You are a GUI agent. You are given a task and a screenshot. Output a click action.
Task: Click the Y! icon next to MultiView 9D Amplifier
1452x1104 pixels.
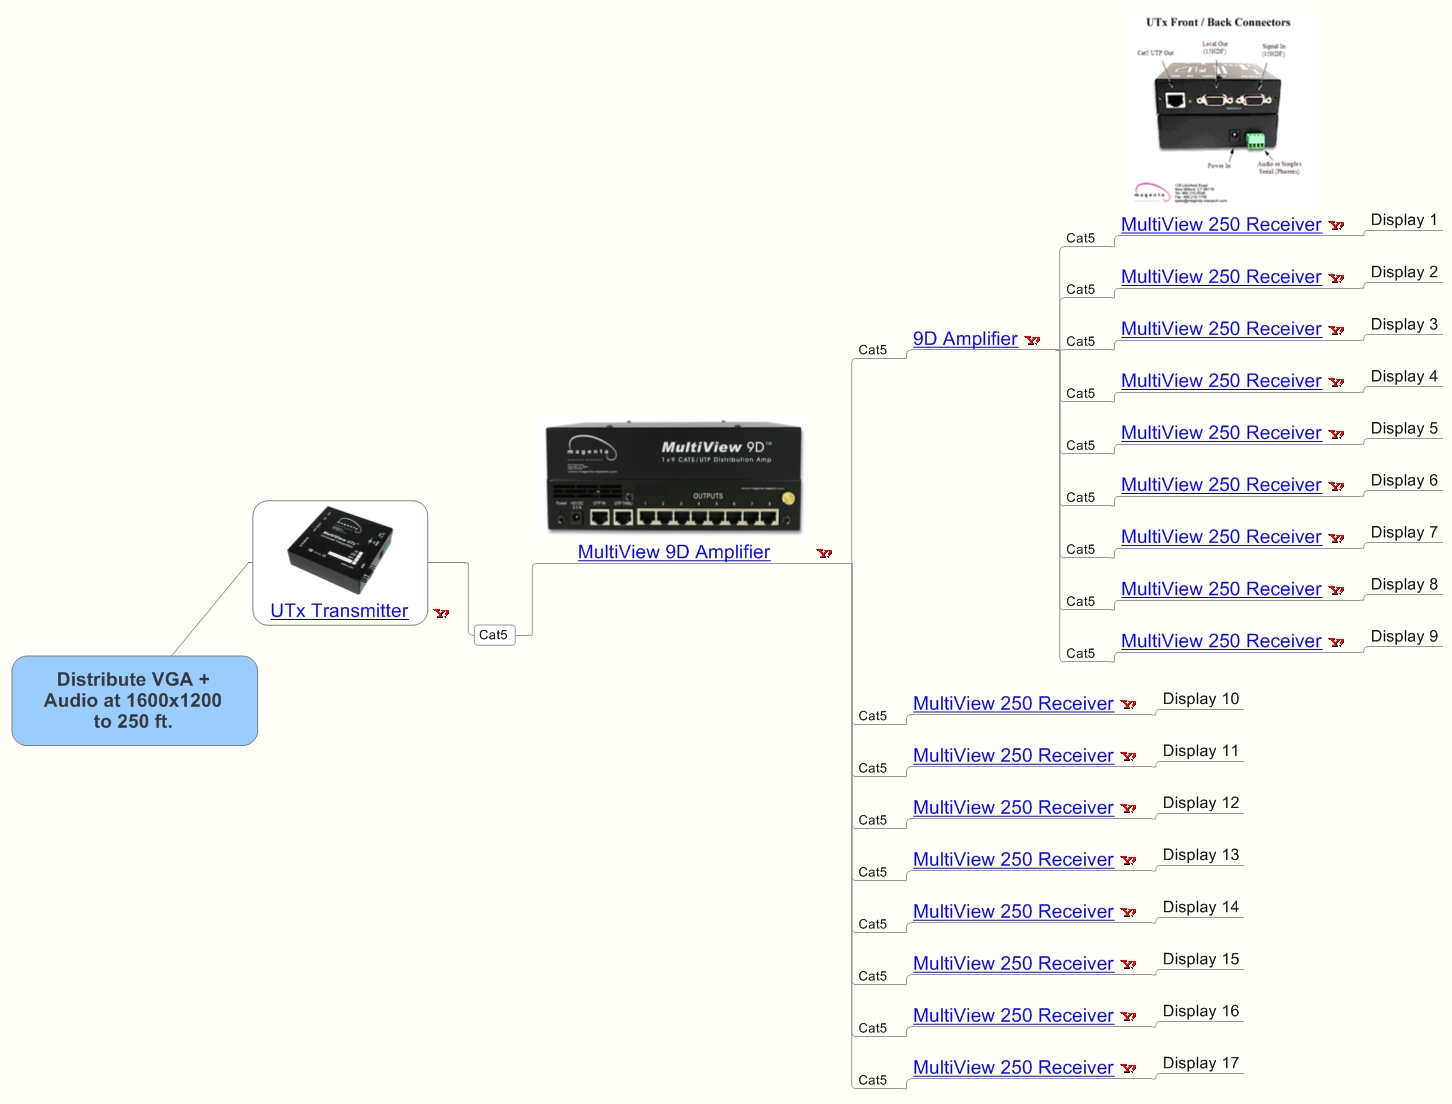tap(824, 554)
